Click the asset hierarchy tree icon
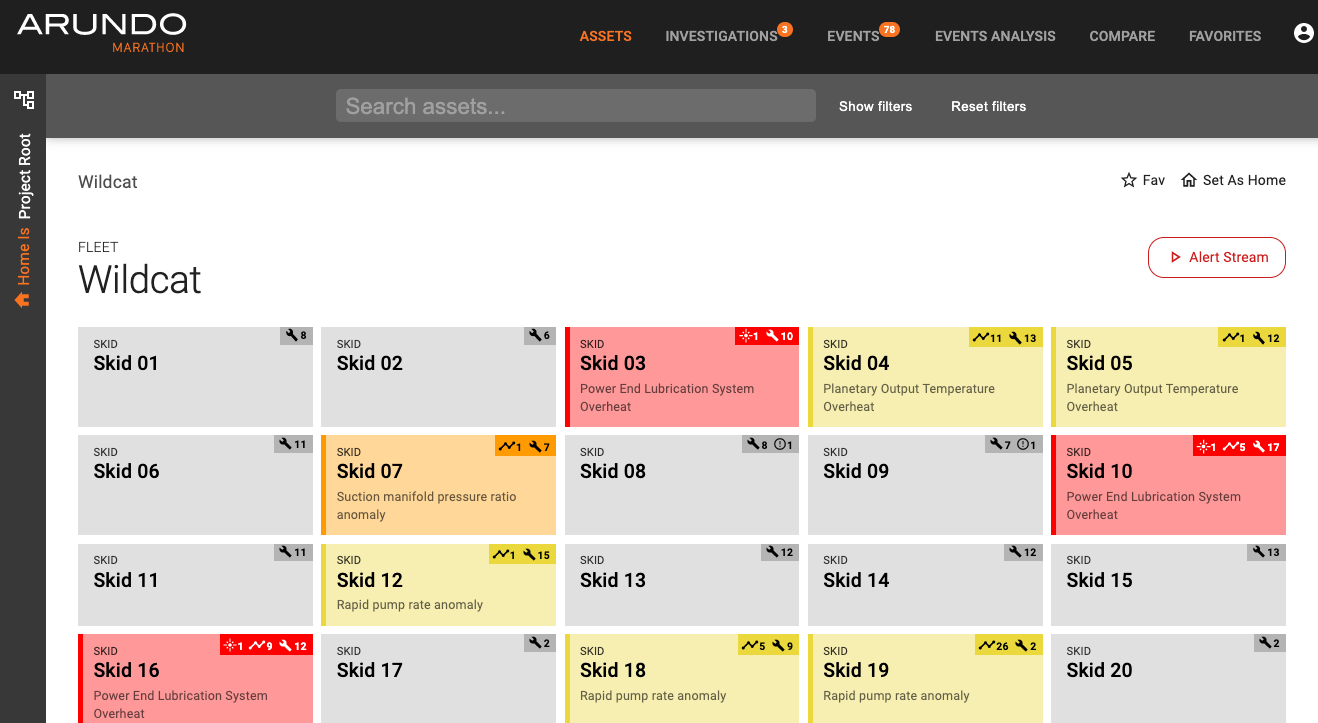 (23, 99)
